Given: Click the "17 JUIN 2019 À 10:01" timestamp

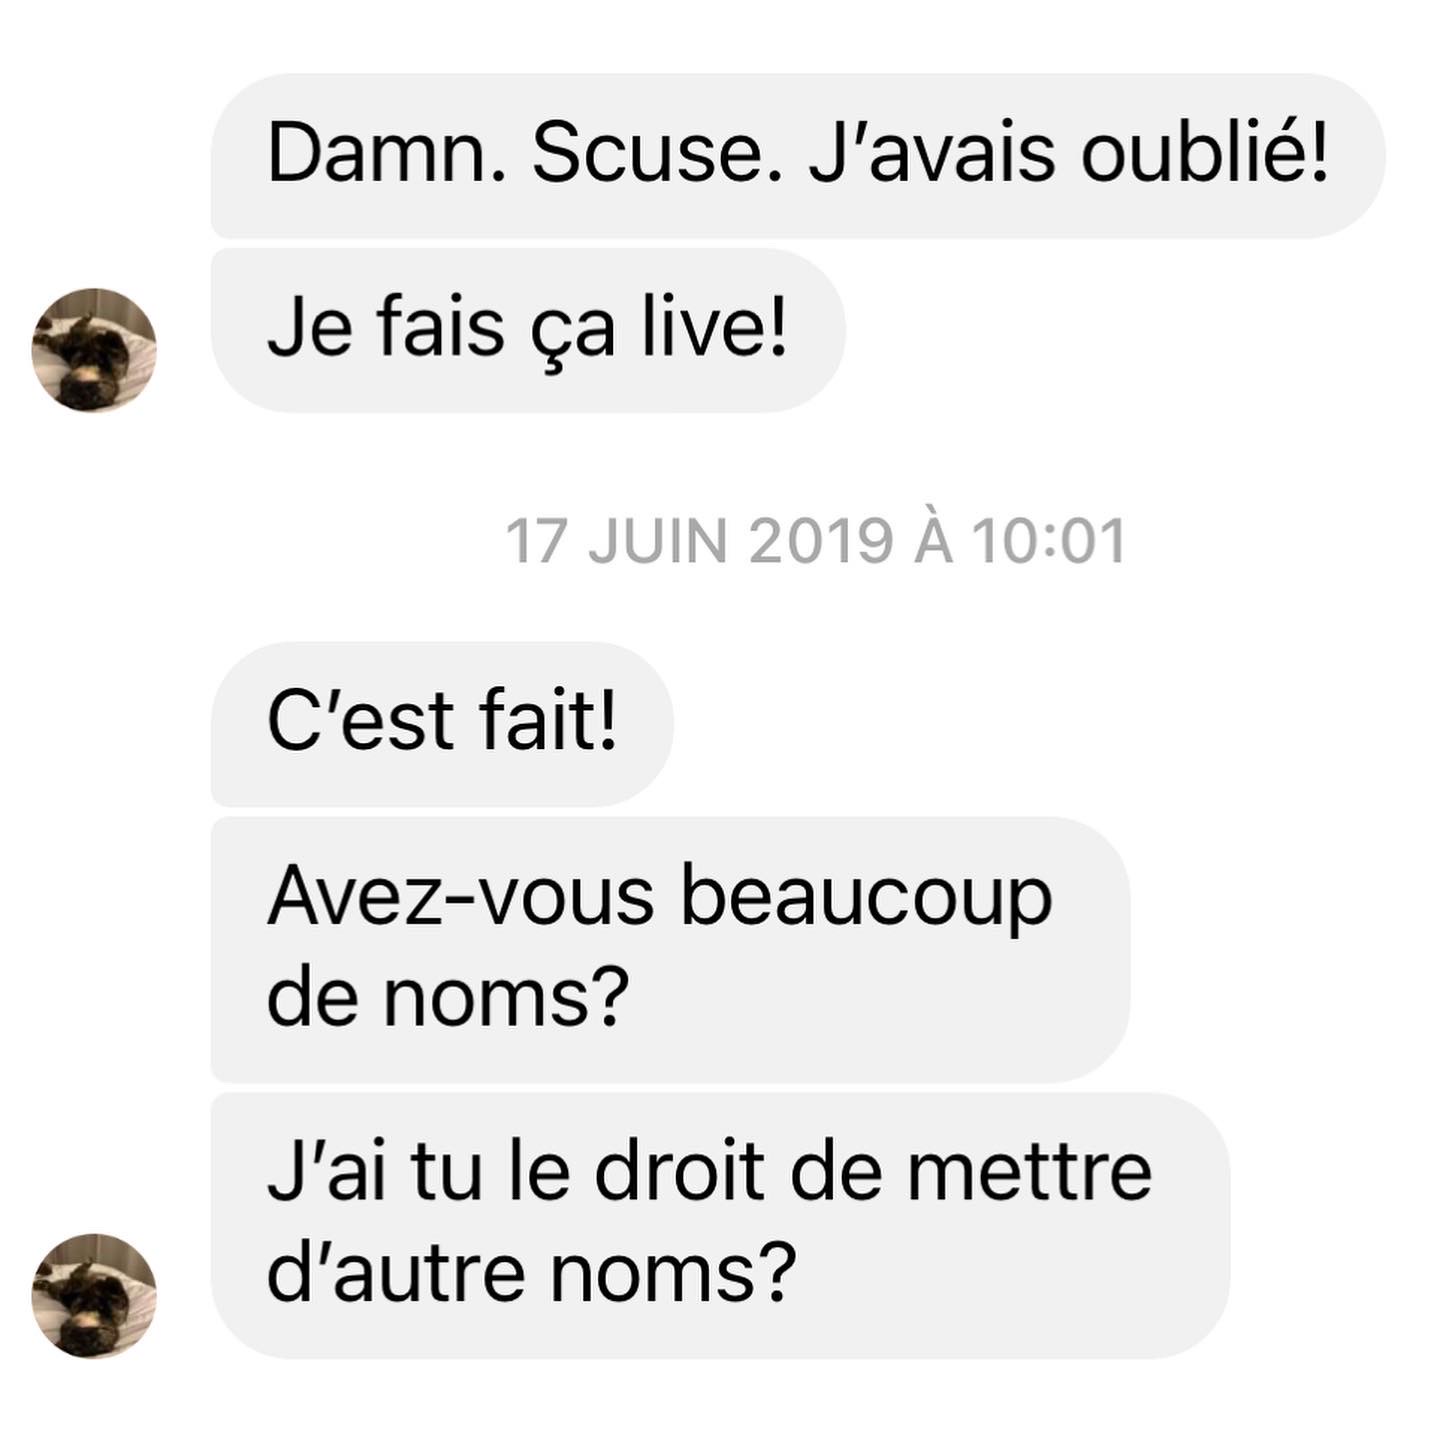Looking at the screenshot, I should pyautogui.click(x=816, y=541).
